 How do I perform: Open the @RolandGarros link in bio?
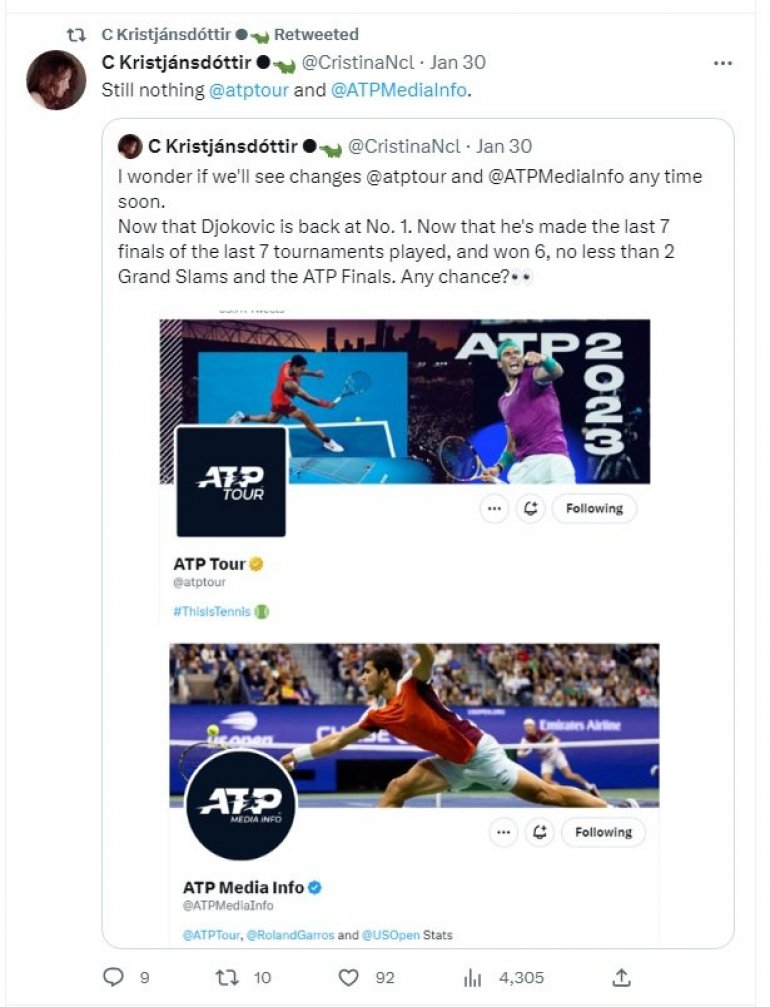click(x=290, y=935)
